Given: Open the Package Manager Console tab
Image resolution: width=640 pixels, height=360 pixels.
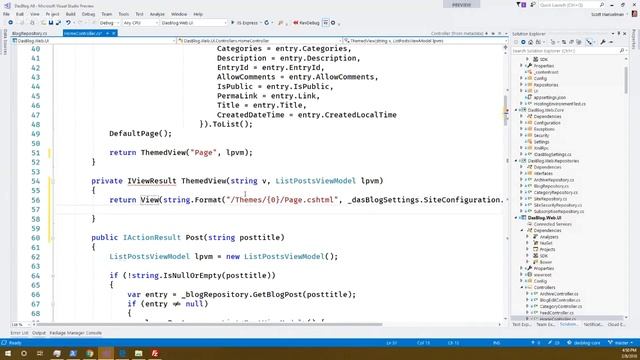Looking at the screenshot, I should click(x=76, y=333).
